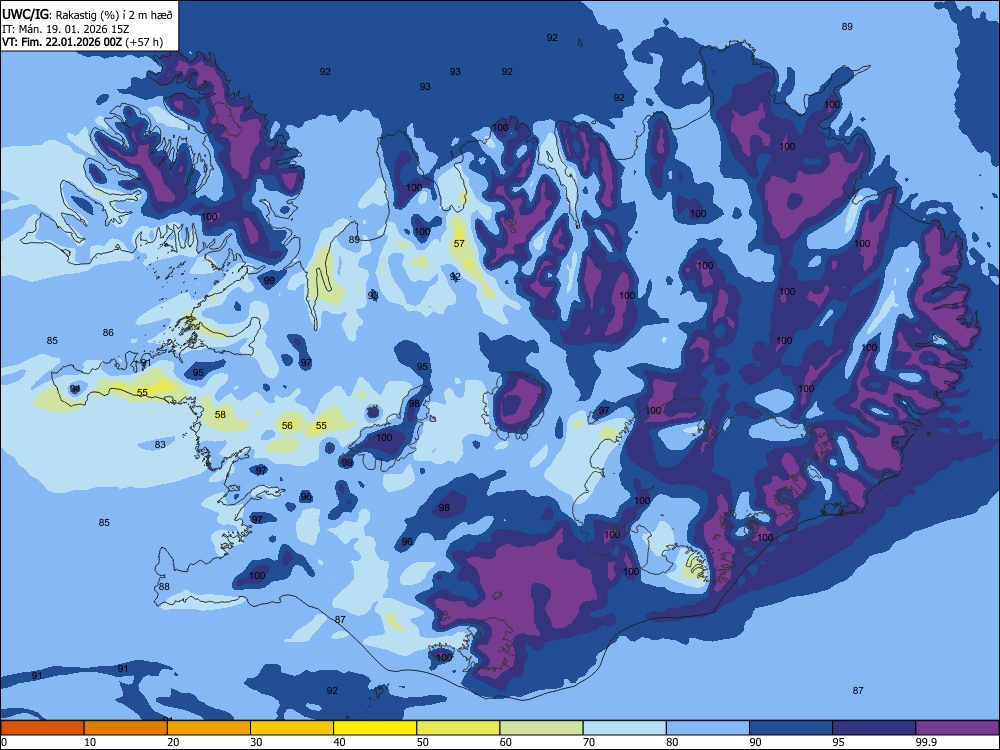Click the purple 99.9+ legend swatch
Screen dimensions: 1000x750
pyautogui.click(x=957, y=728)
